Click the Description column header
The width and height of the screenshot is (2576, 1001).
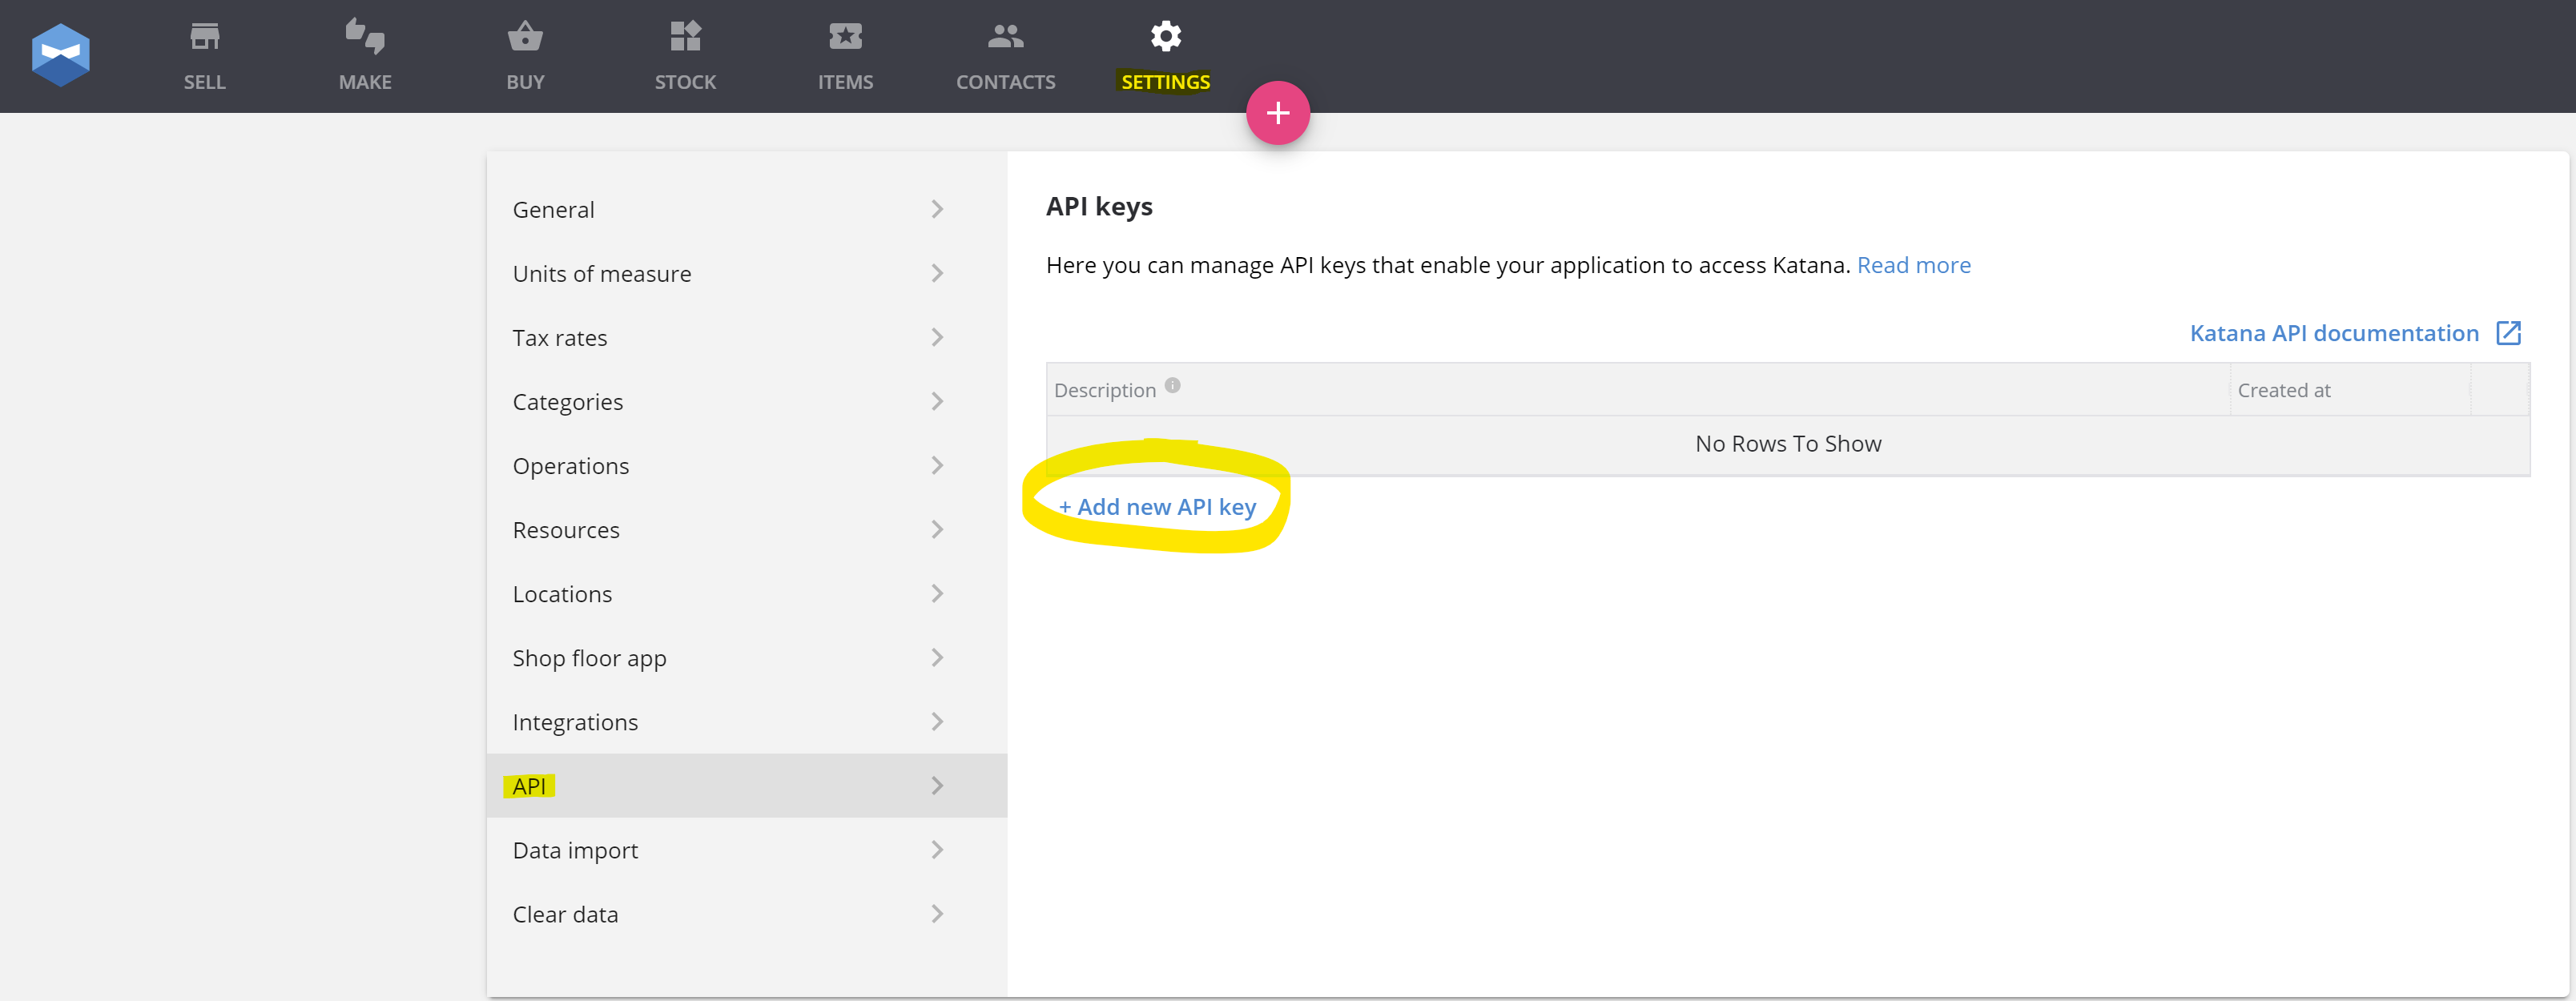pyautogui.click(x=1637, y=390)
